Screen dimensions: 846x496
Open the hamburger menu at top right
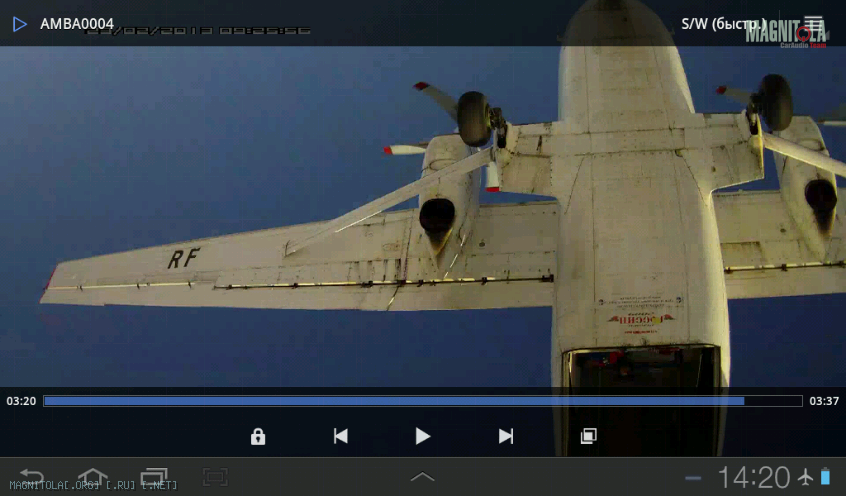813,24
